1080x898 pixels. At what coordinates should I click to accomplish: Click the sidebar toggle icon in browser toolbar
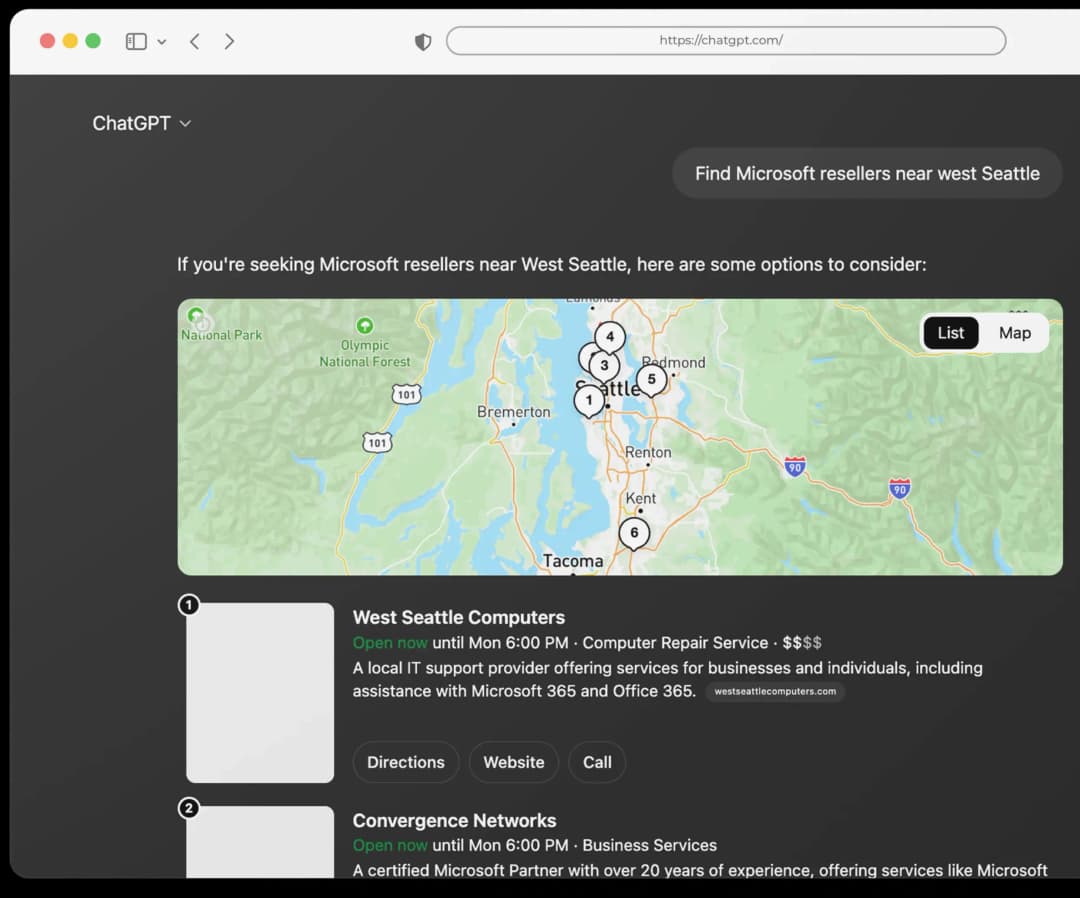(x=136, y=41)
